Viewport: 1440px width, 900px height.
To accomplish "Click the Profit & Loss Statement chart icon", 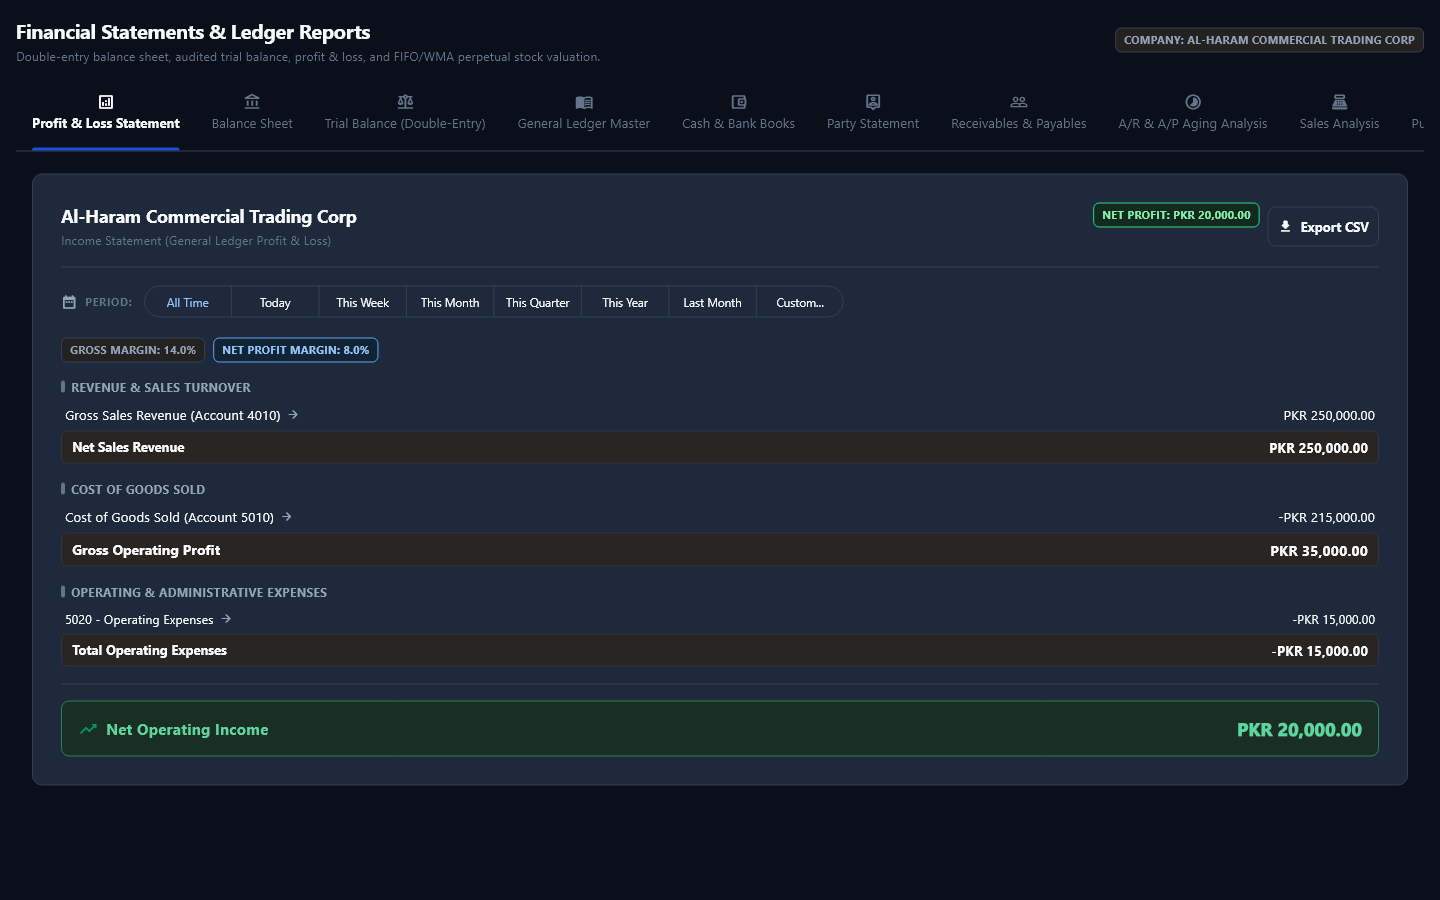I will 106,102.
